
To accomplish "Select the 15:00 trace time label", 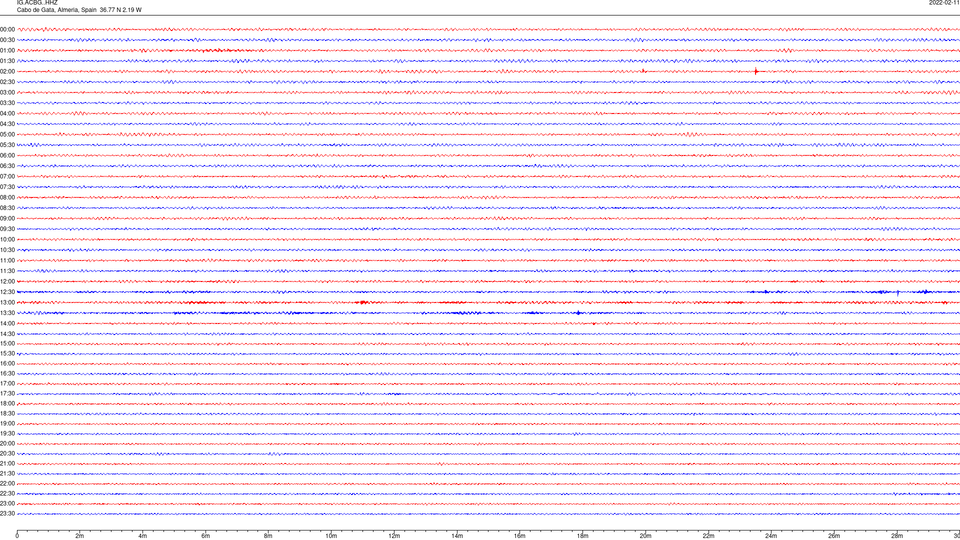I will (x=7, y=343).
